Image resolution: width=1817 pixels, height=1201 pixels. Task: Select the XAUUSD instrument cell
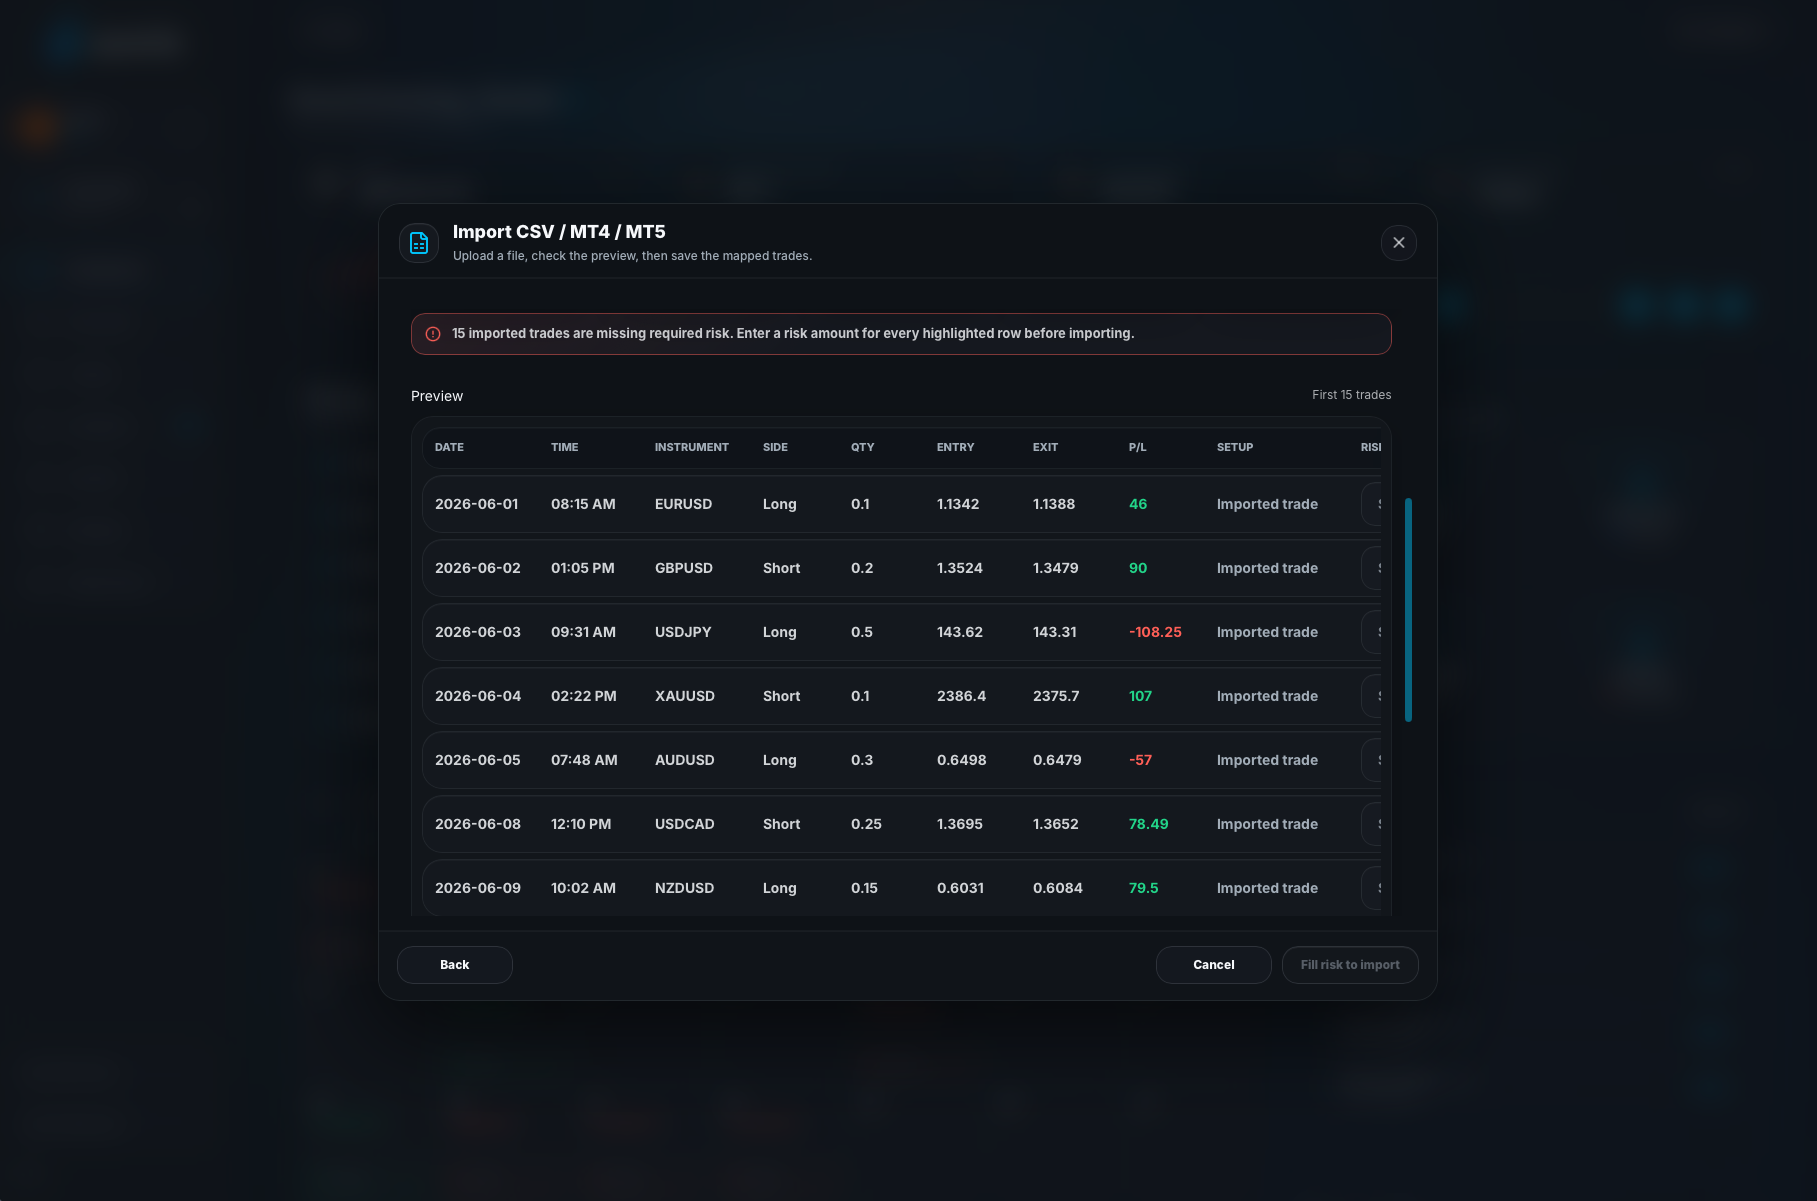coord(685,696)
